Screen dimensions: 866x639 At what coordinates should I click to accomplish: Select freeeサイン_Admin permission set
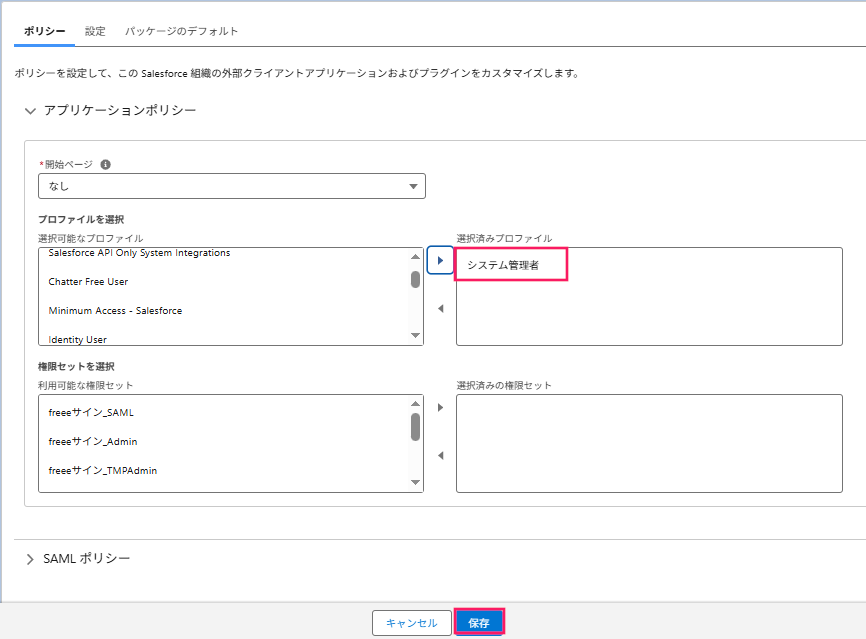[93, 442]
